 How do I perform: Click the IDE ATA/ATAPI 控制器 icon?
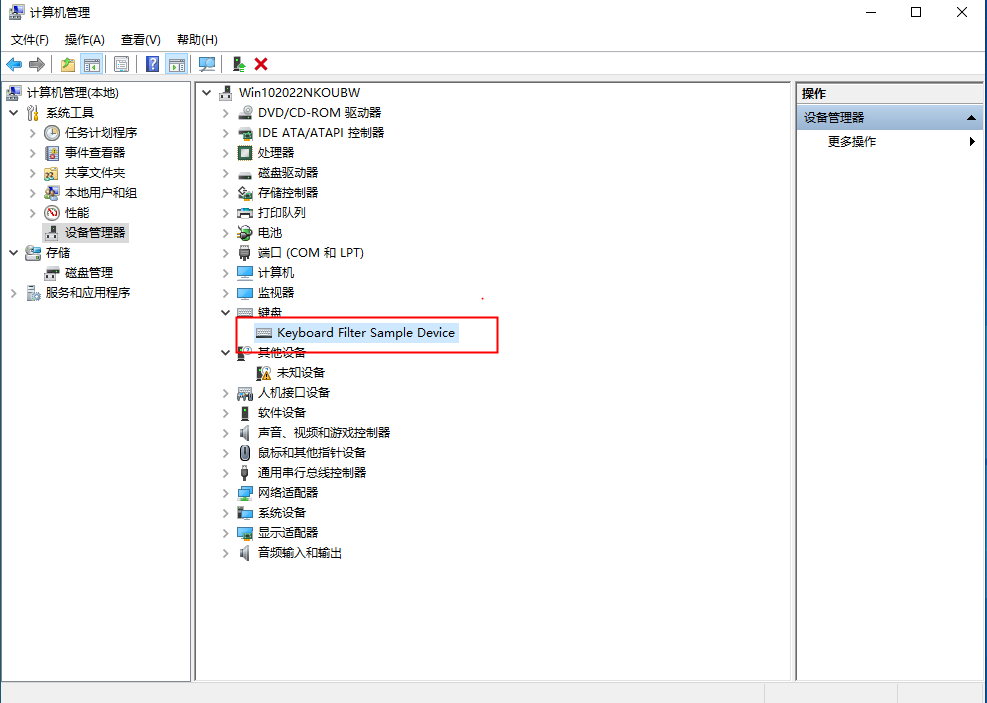(x=245, y=133)
